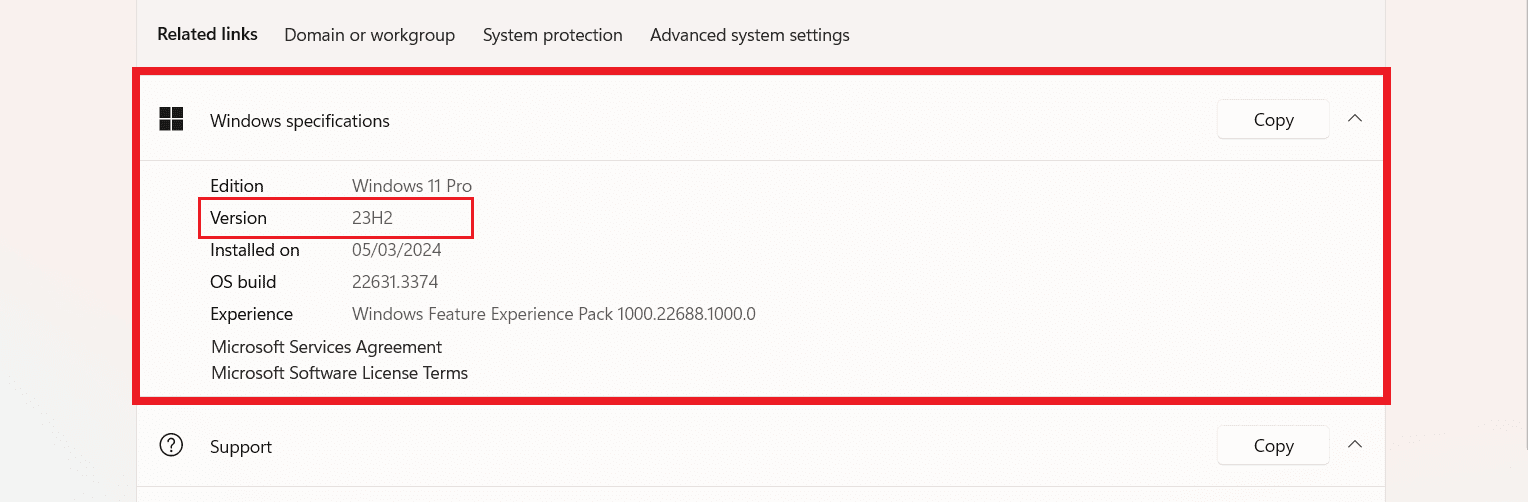The height and width of the screenshot is (502, 1528).
Task: Open Domain or workgroup link
Action: (369, 35)
